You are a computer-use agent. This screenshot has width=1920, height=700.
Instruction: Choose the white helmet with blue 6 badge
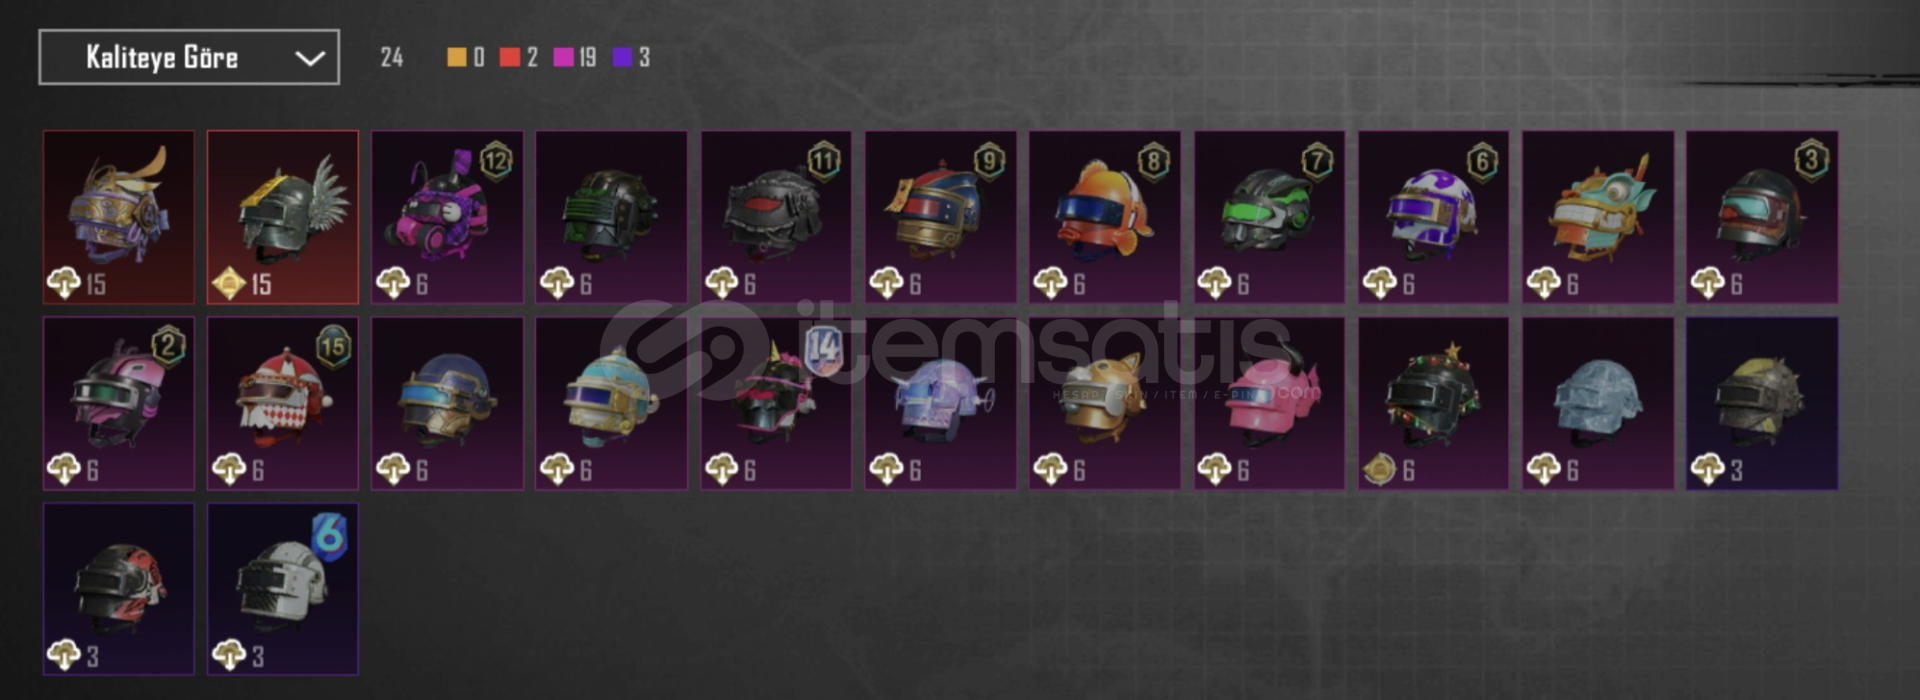pos(283,589)
